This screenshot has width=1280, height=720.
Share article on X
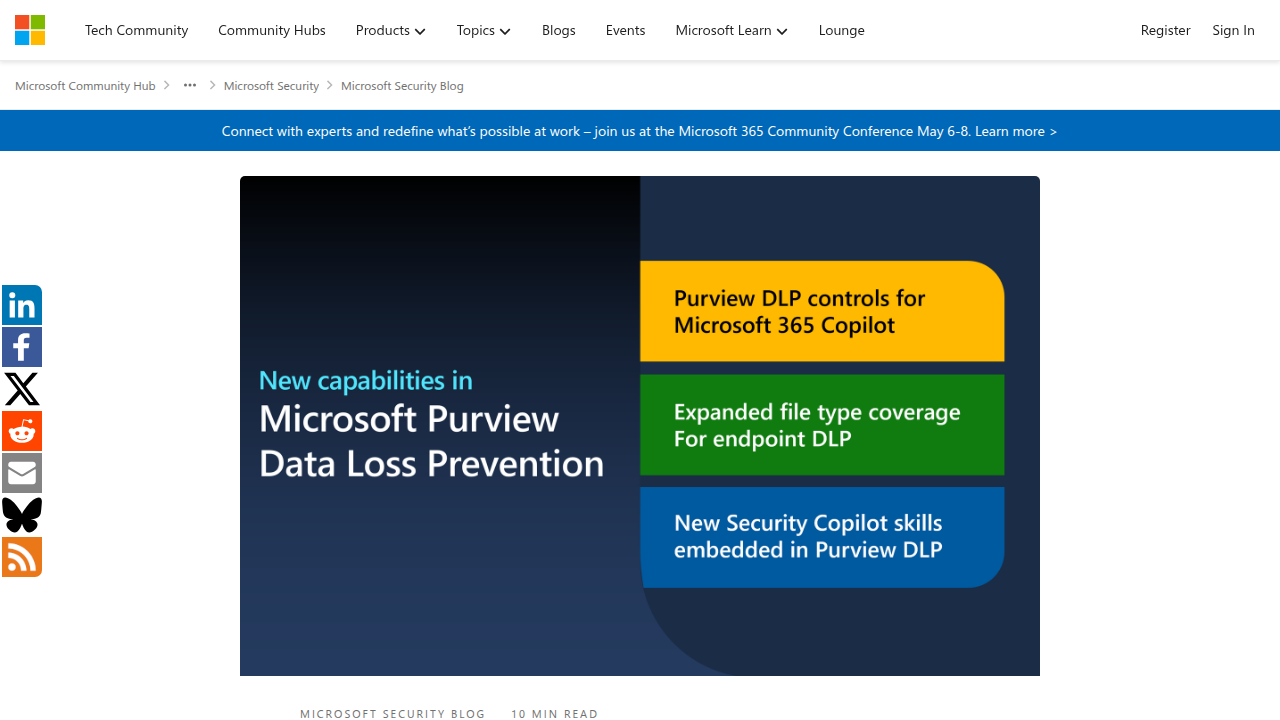coord(22,389)
